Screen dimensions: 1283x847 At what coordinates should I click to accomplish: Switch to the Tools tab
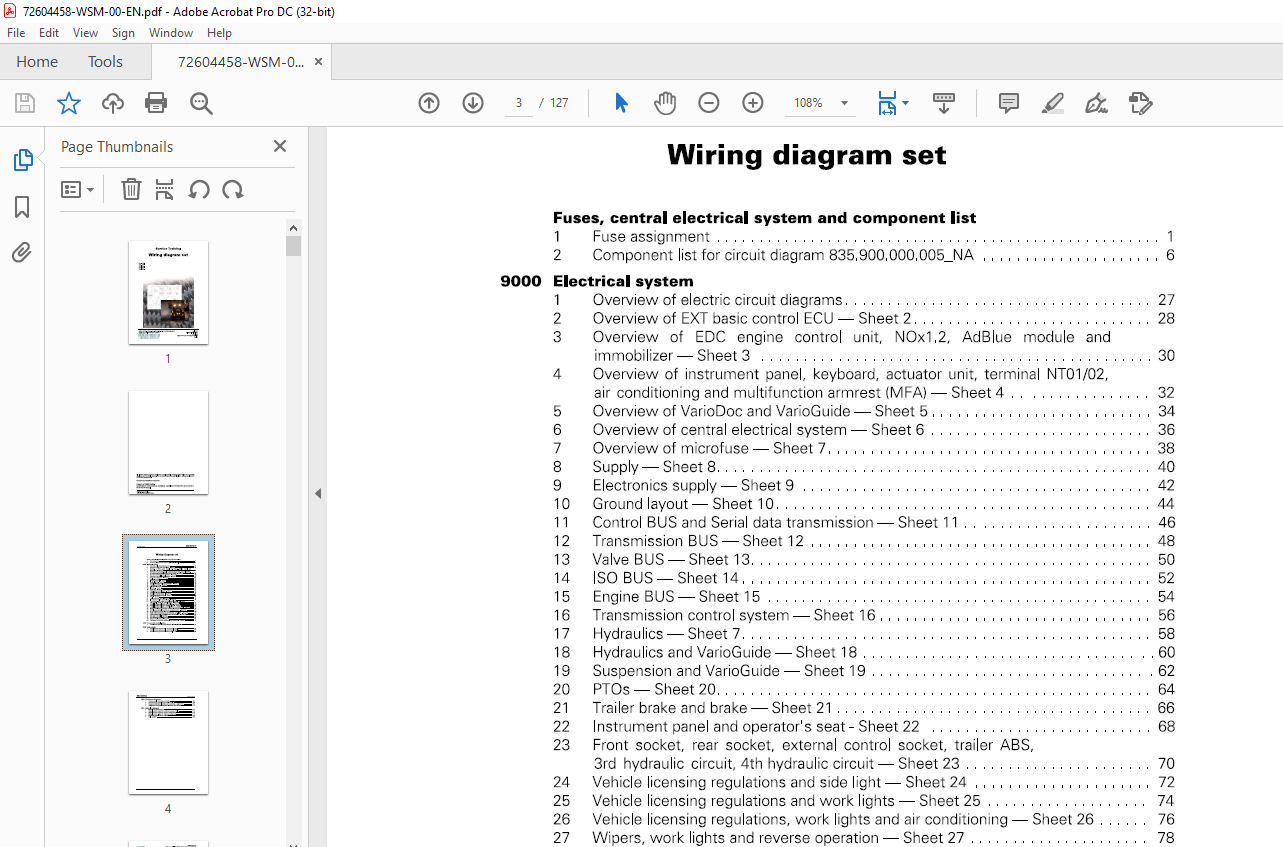(105, 62)
